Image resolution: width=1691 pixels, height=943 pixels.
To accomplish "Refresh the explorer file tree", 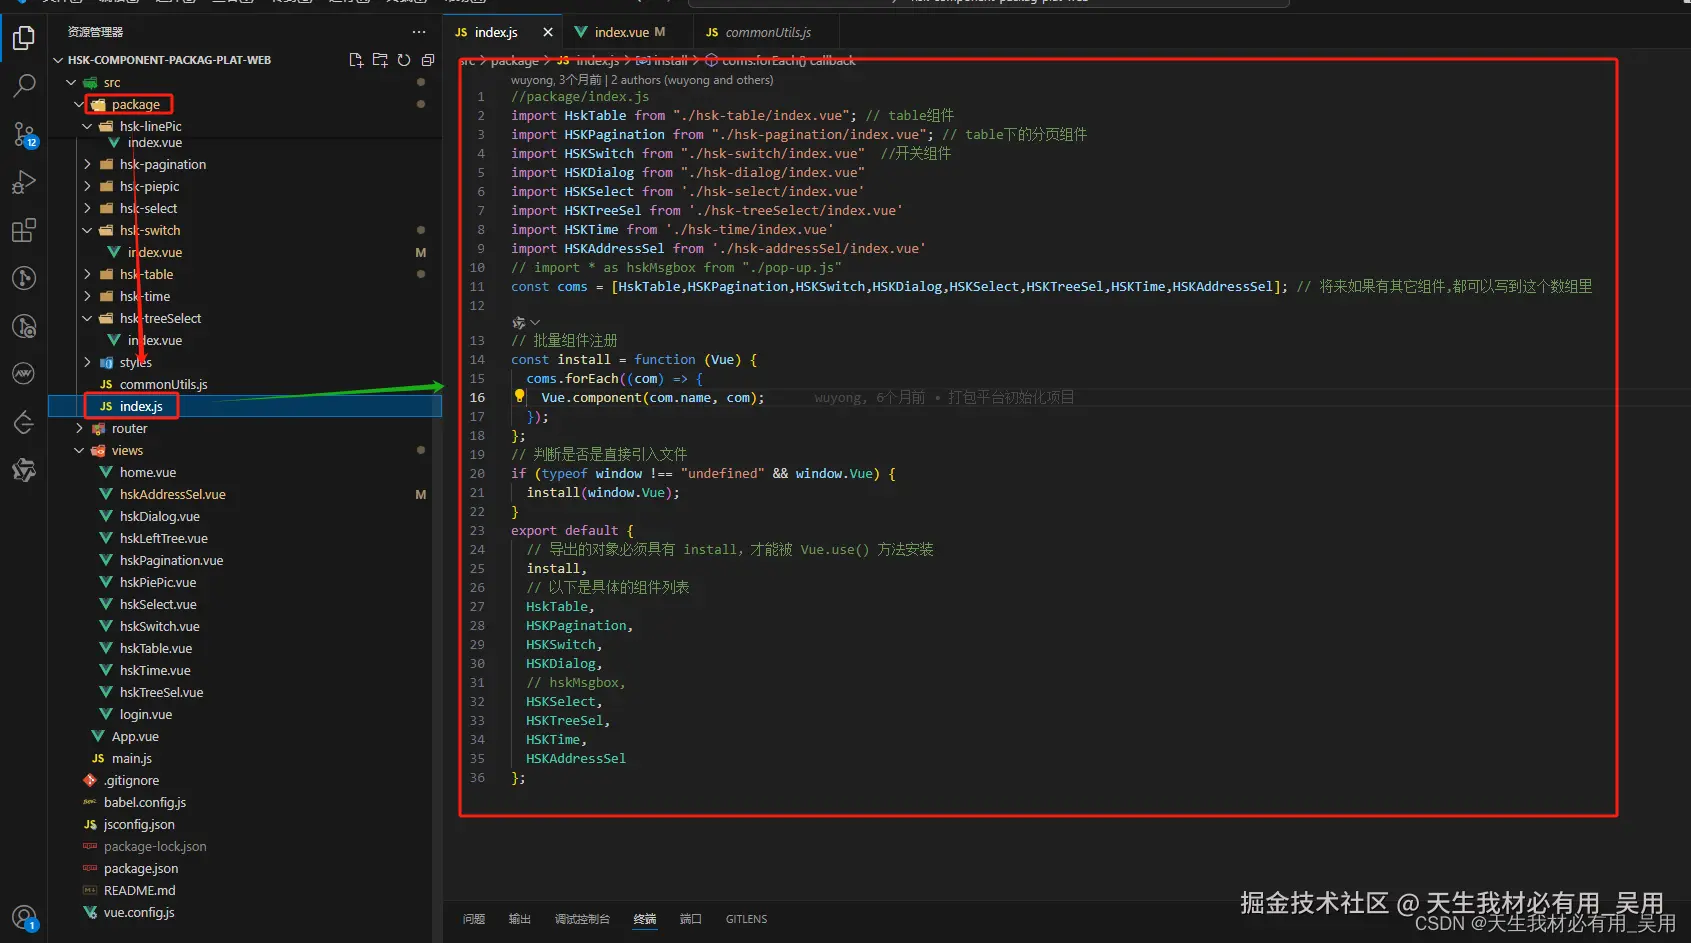I will [404, 60].
